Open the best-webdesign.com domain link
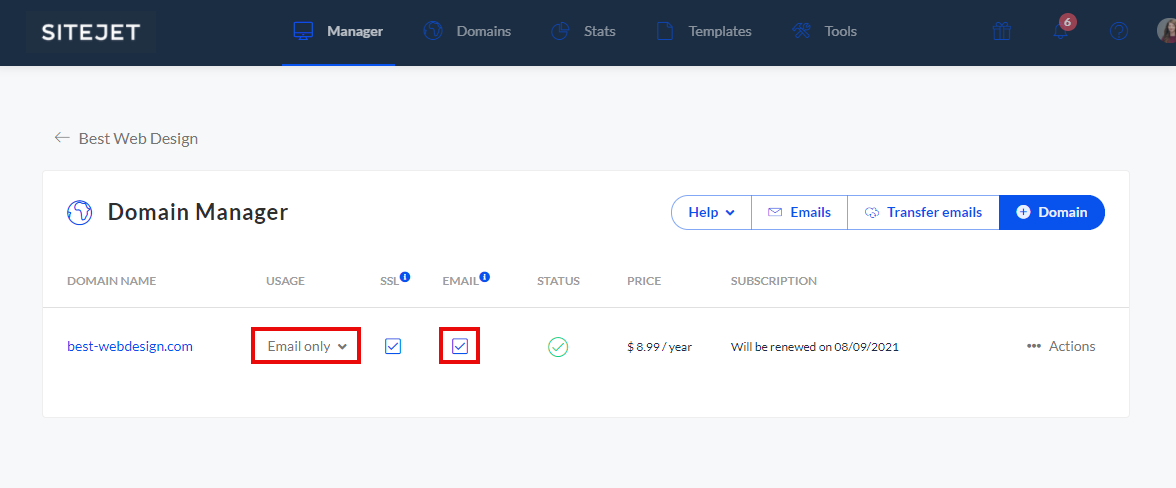Image resolution: width=1176 pixels, height=488 pixels. pyautogui.click(x=130, y=346)
